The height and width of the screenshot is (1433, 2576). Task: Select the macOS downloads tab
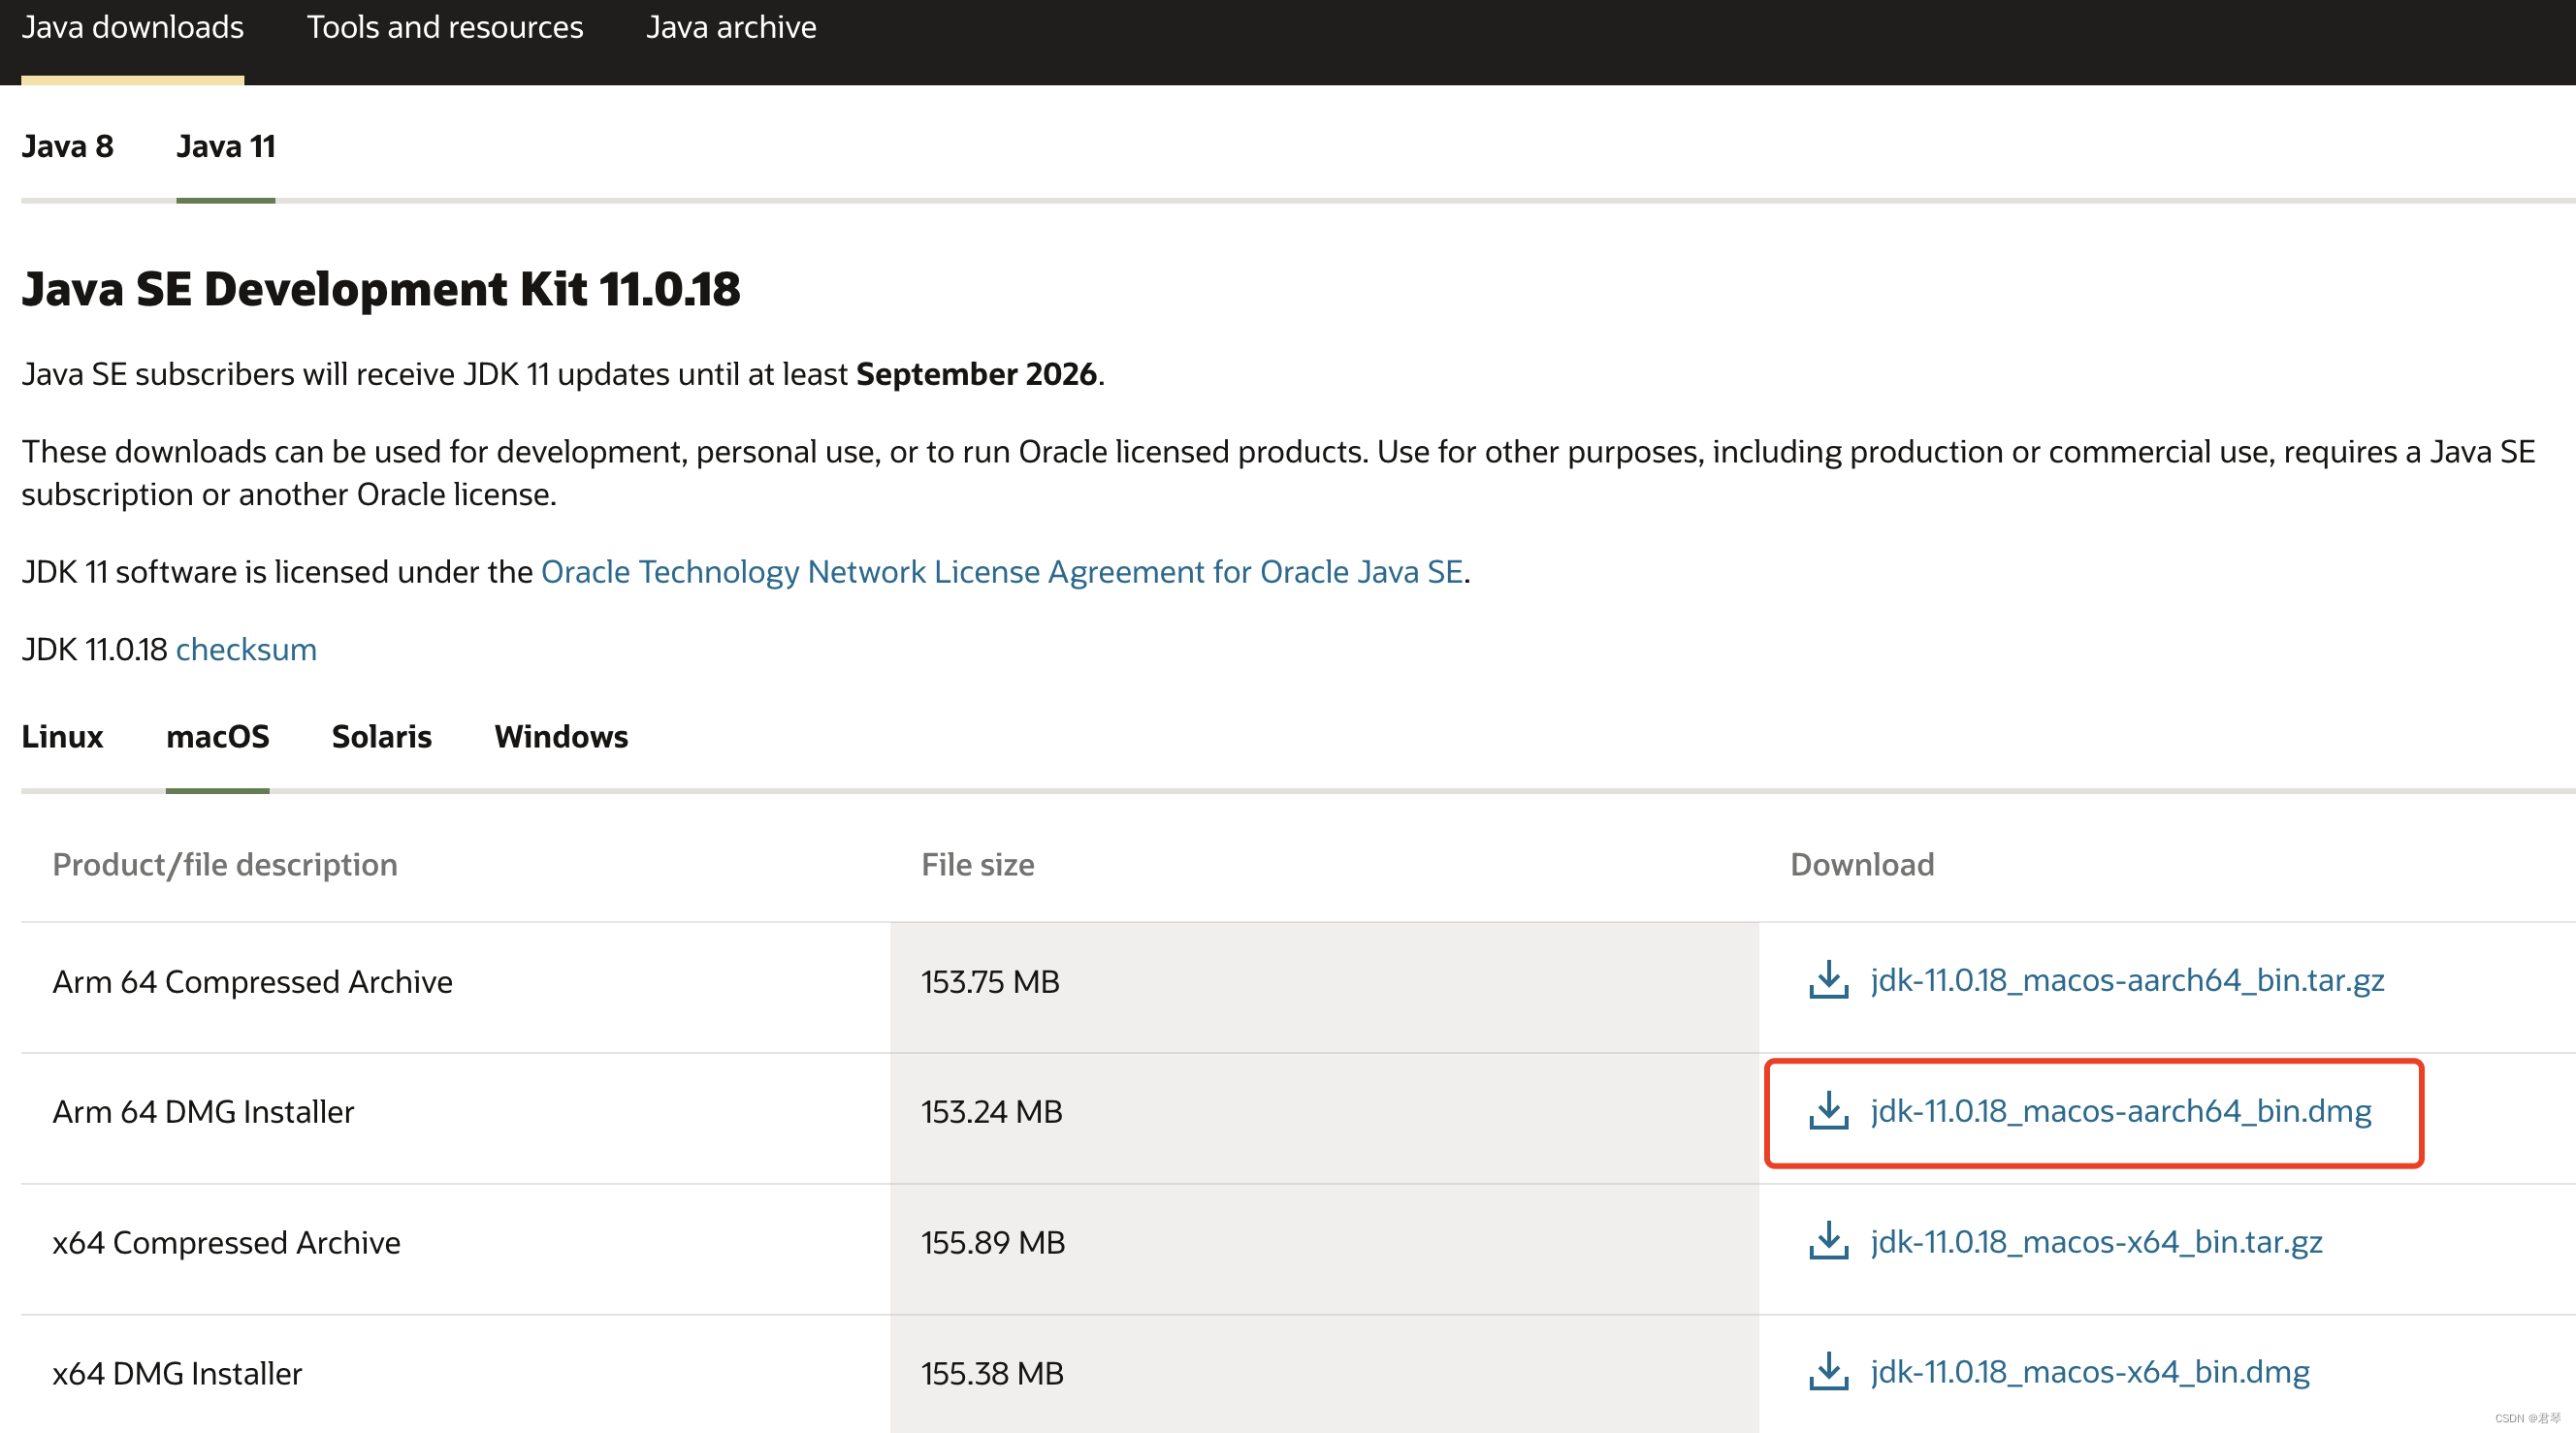click(x=217, y=737)
